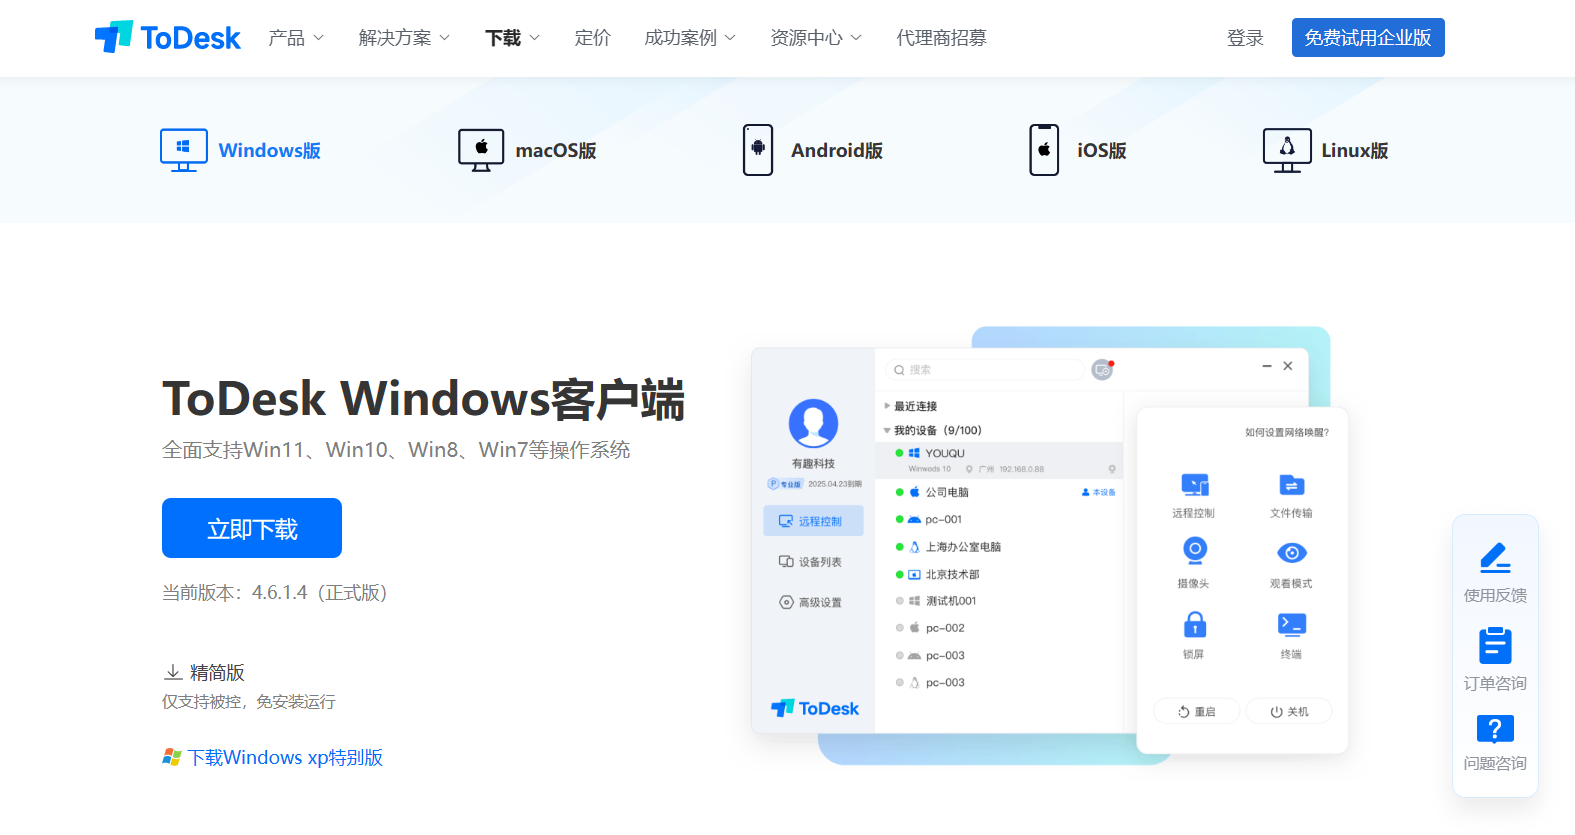Click the 当前版本：4.6.1.4 version text
The width and height of the screenshot is (1575, 835).
coord(275,593)
